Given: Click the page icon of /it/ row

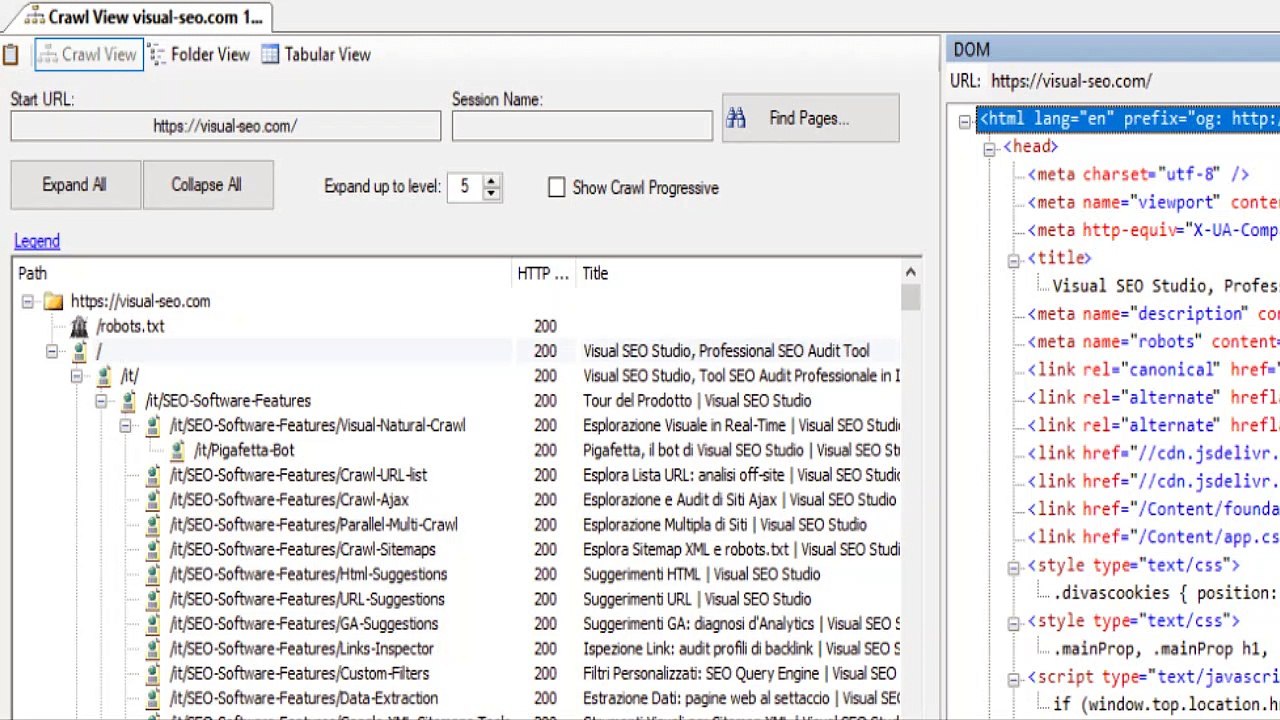Looking at the screenshot, I should 104,376.
